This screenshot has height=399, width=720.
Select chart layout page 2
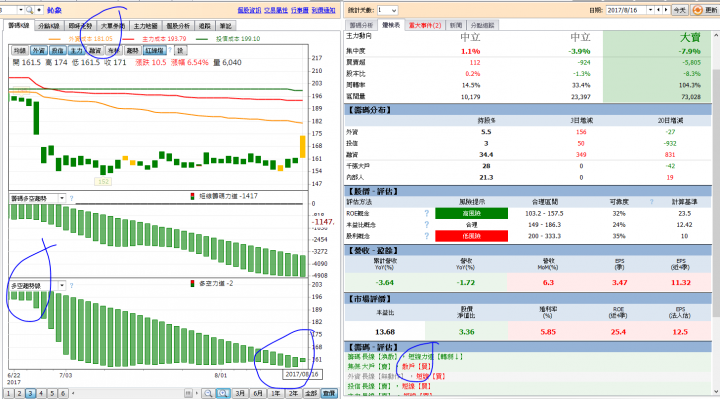tap(19, 393)
